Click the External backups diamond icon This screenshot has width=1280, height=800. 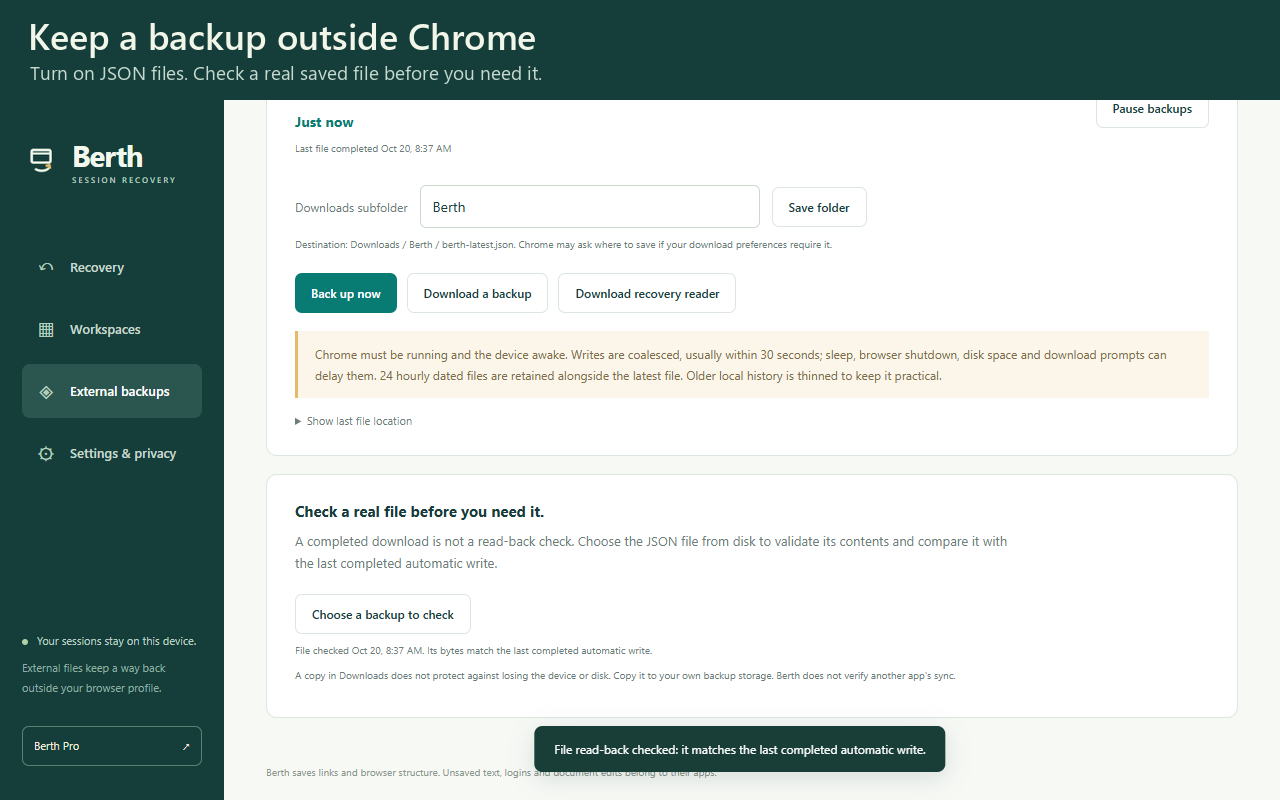click(46, 391)
